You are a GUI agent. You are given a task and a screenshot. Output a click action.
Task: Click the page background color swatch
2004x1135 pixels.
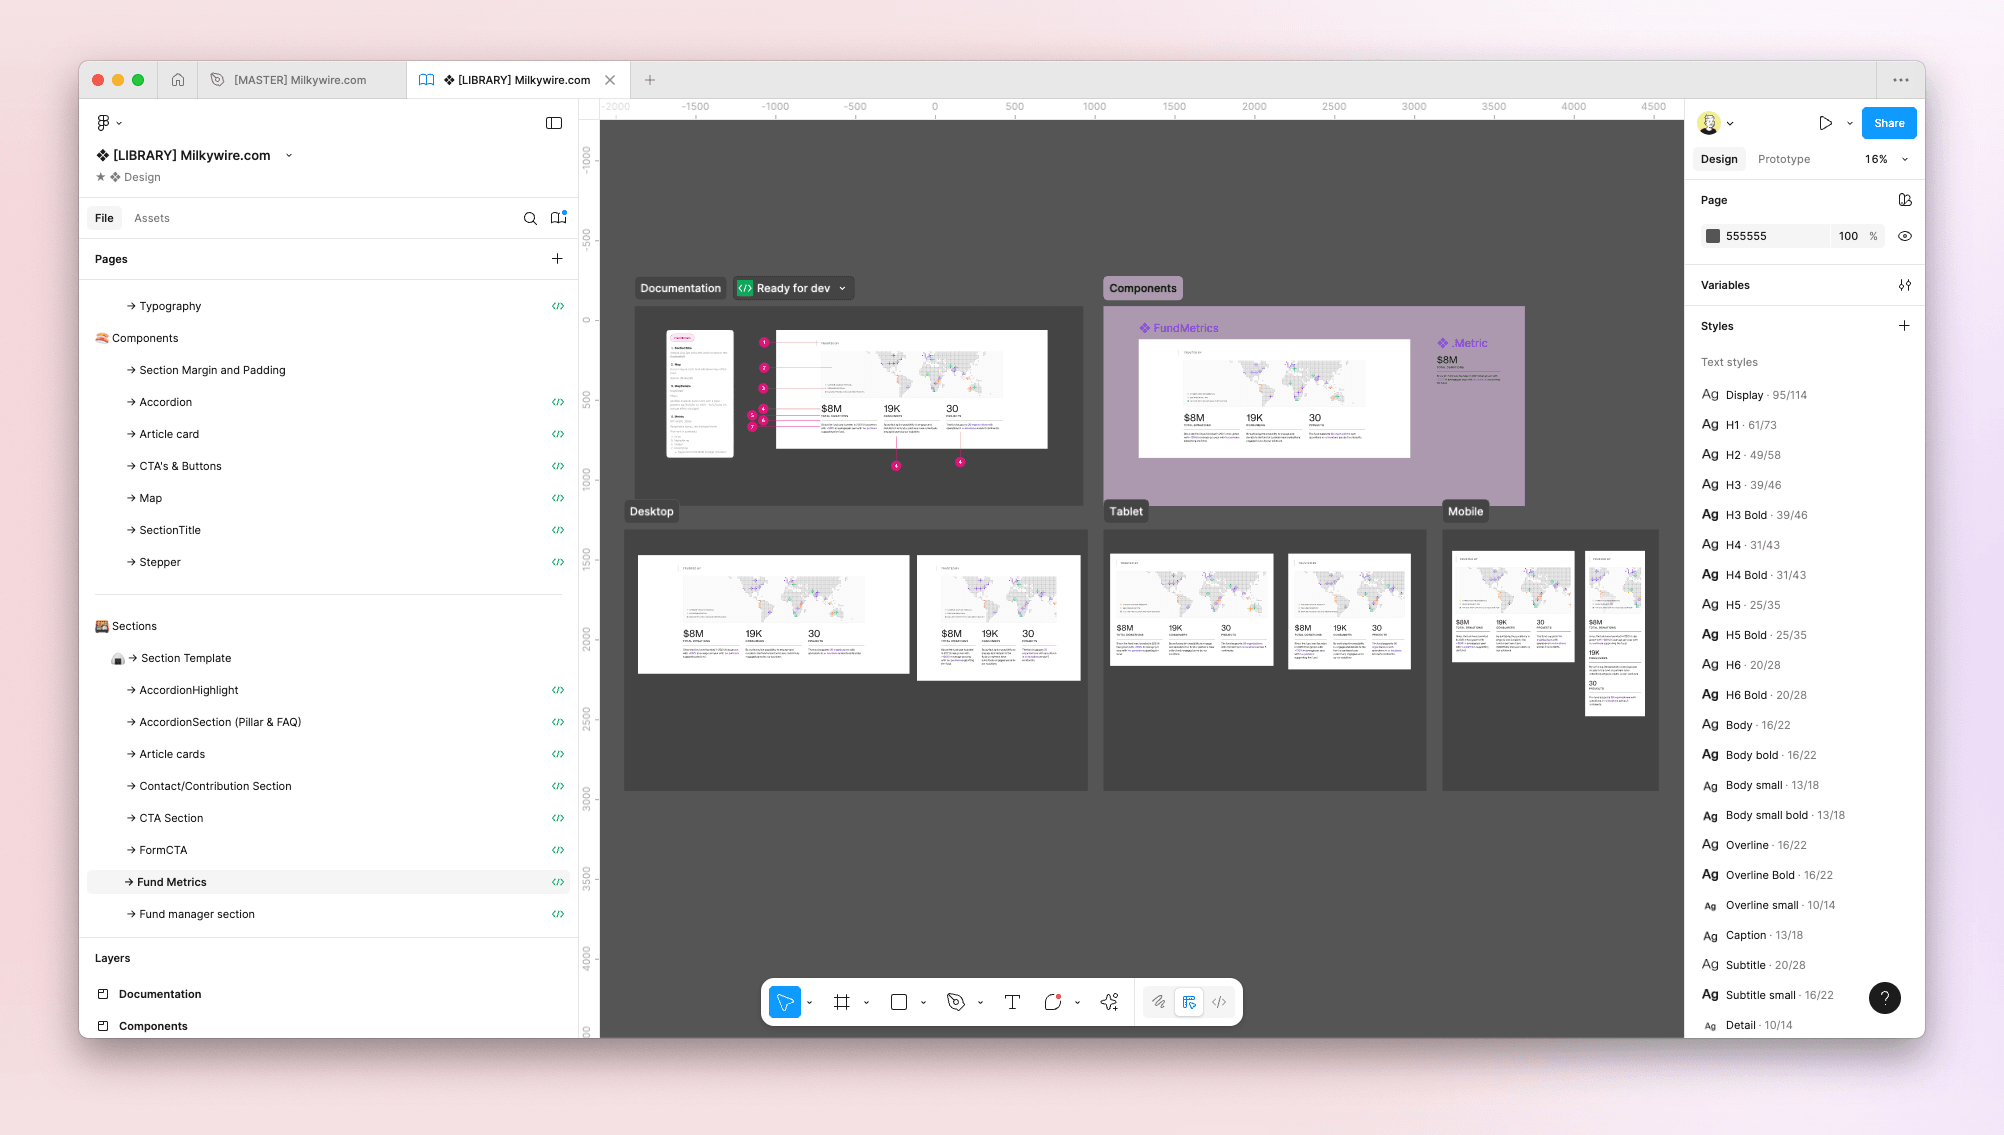coord(1713,236)
